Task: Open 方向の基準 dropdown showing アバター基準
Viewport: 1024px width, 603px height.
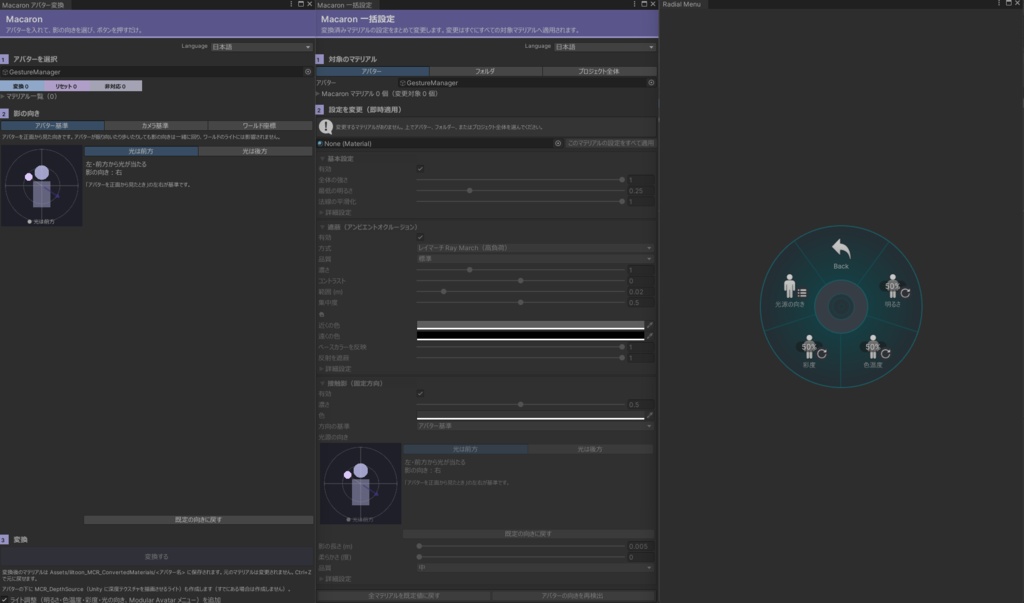Action: (535, 426)
